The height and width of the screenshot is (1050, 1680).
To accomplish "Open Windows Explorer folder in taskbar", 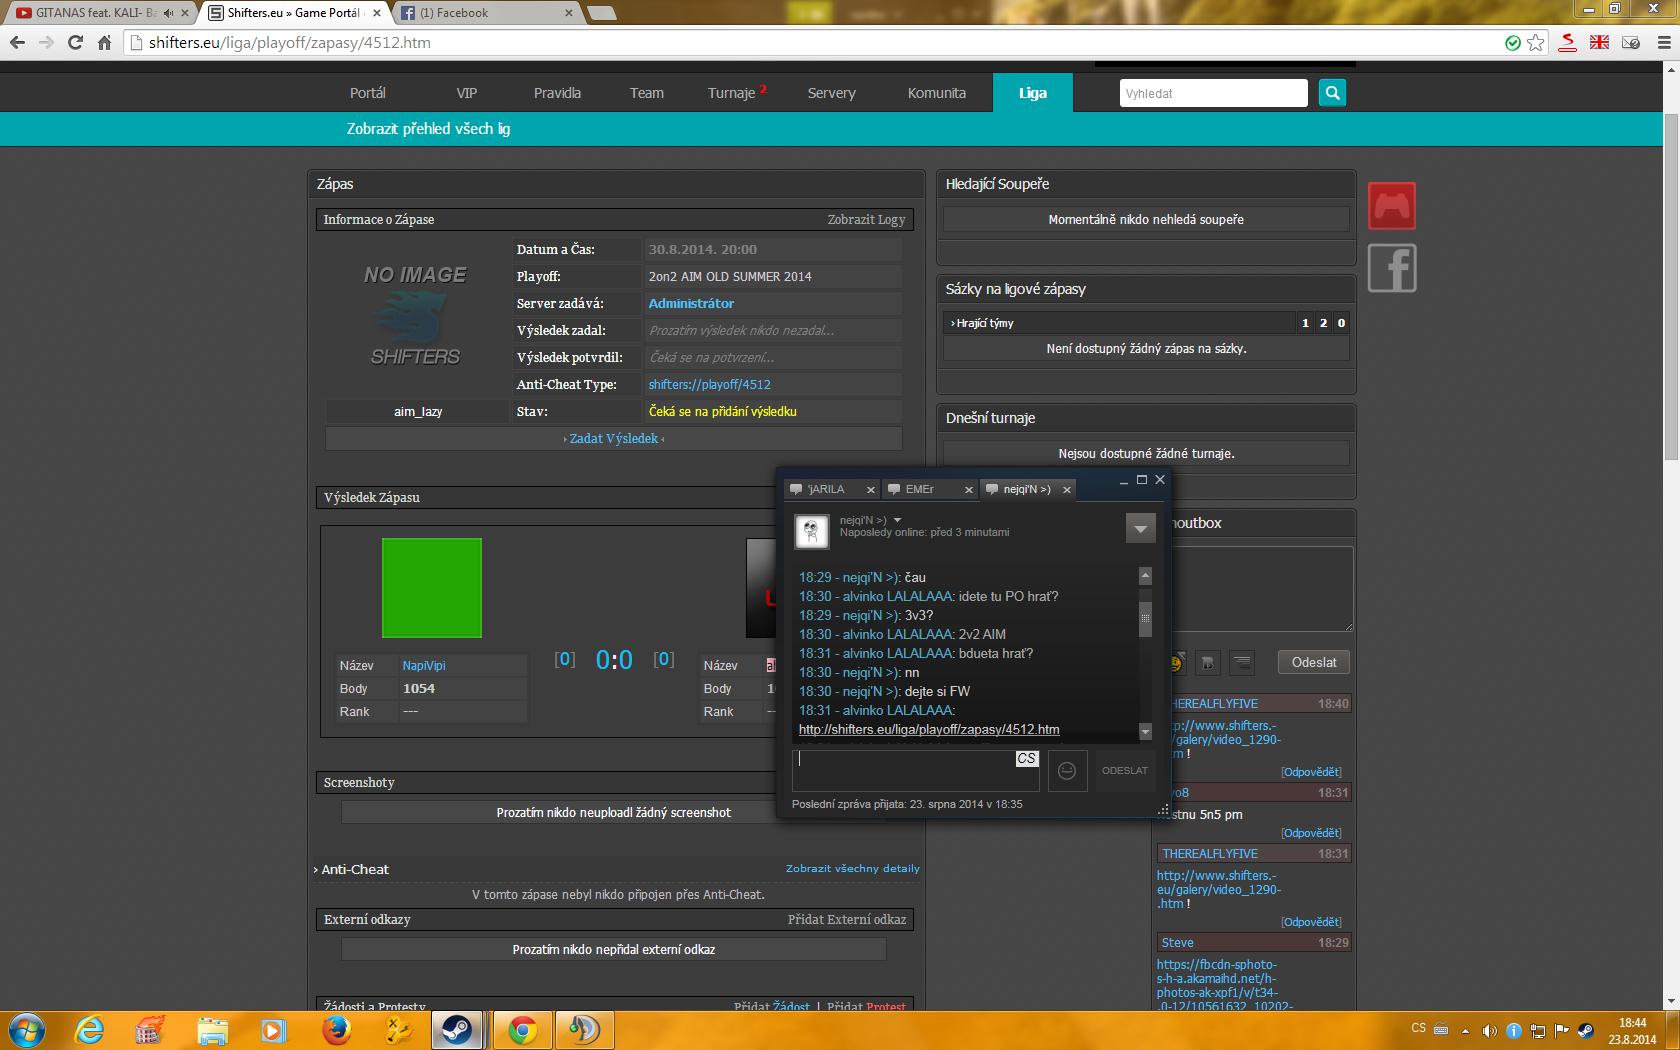I will 213,1029.
